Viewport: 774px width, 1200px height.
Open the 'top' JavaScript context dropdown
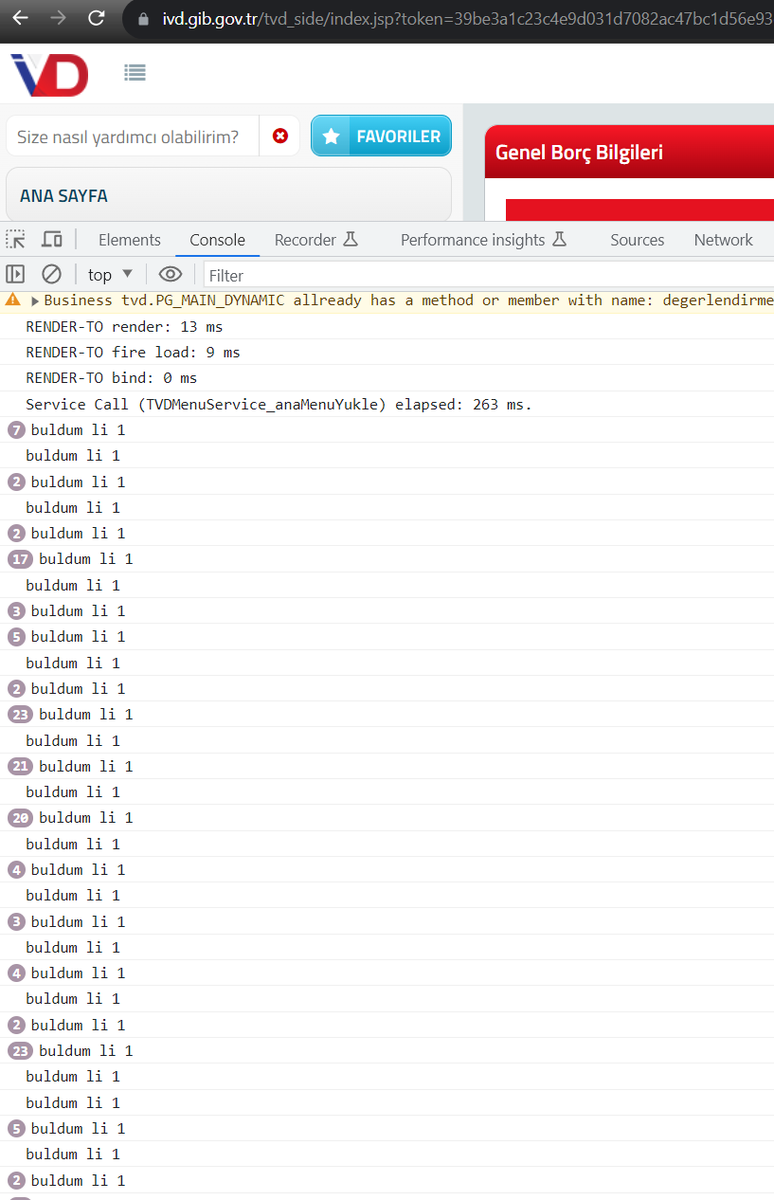pyautogui.click(x=110, y=274)
